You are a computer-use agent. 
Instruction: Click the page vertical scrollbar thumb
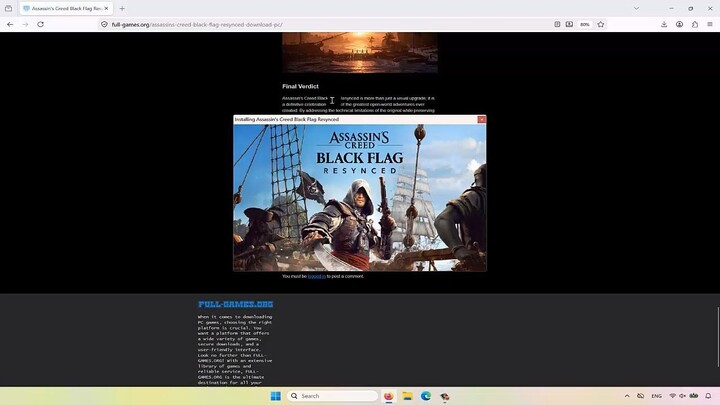(x=718, y=337)
